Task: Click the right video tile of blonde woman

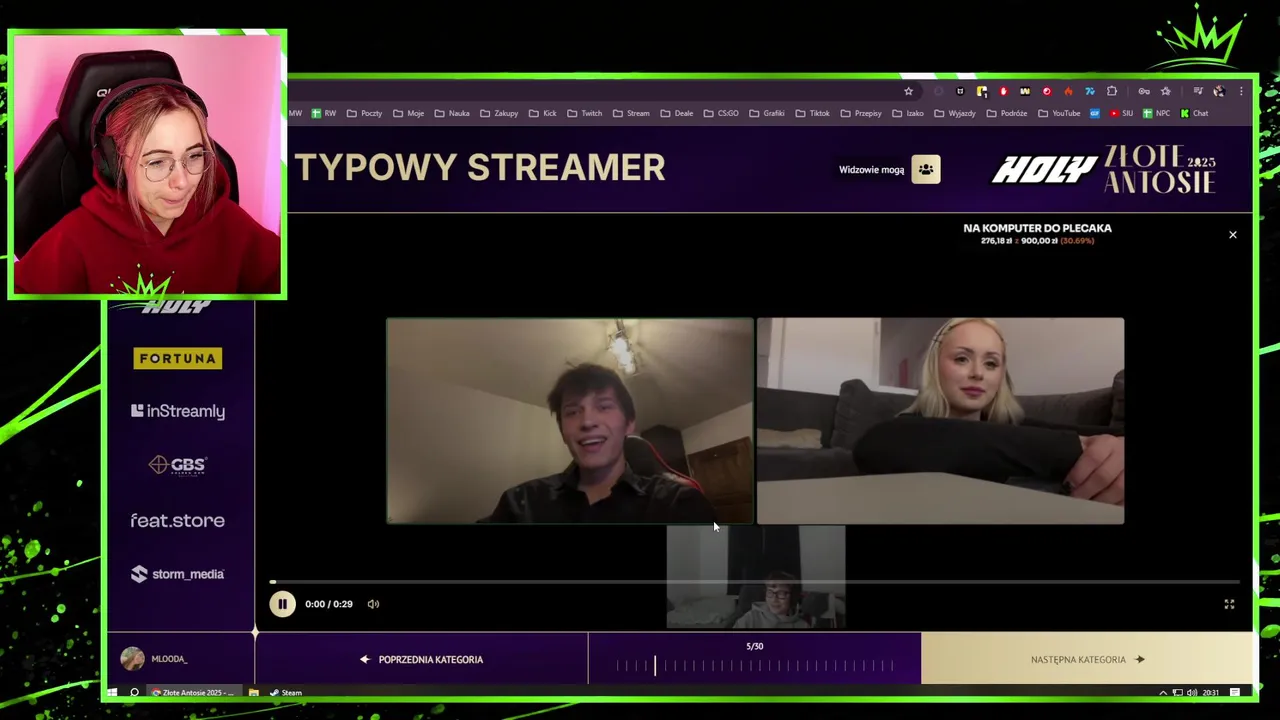Action: [x=940, y=421]
